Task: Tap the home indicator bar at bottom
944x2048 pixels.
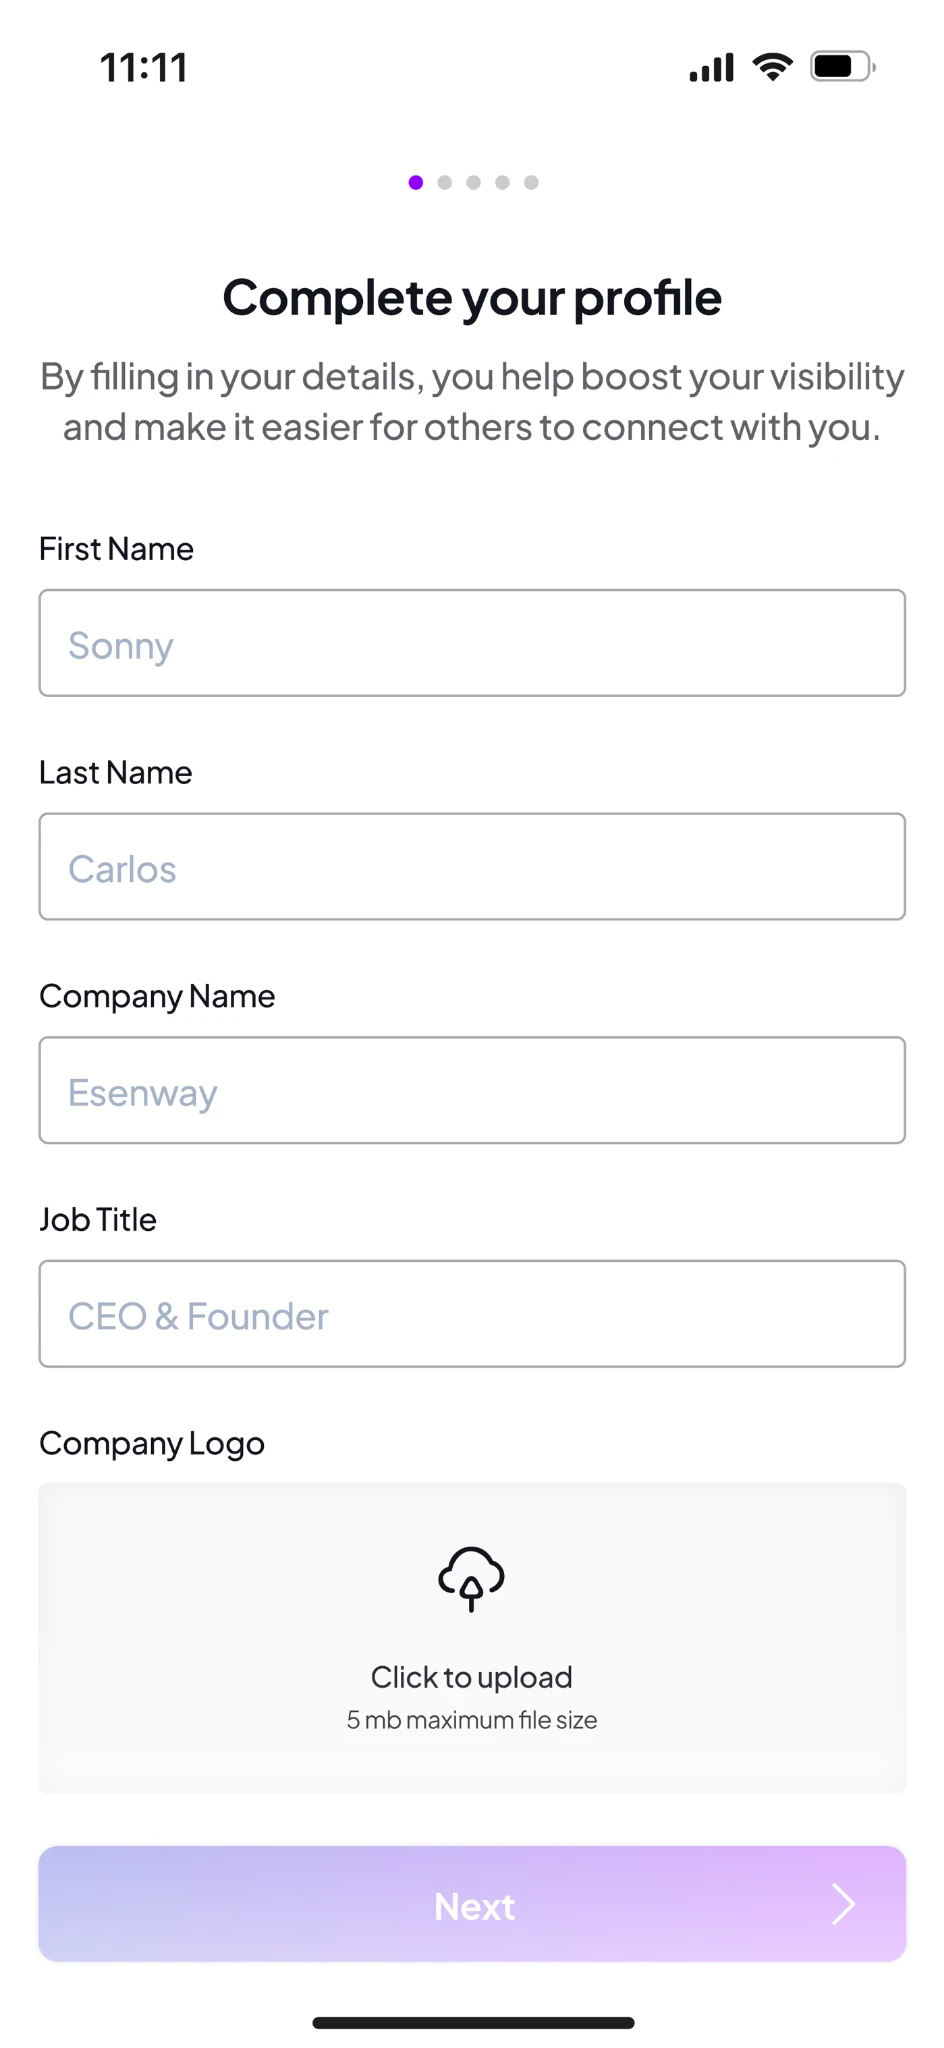Action: 473,2023
